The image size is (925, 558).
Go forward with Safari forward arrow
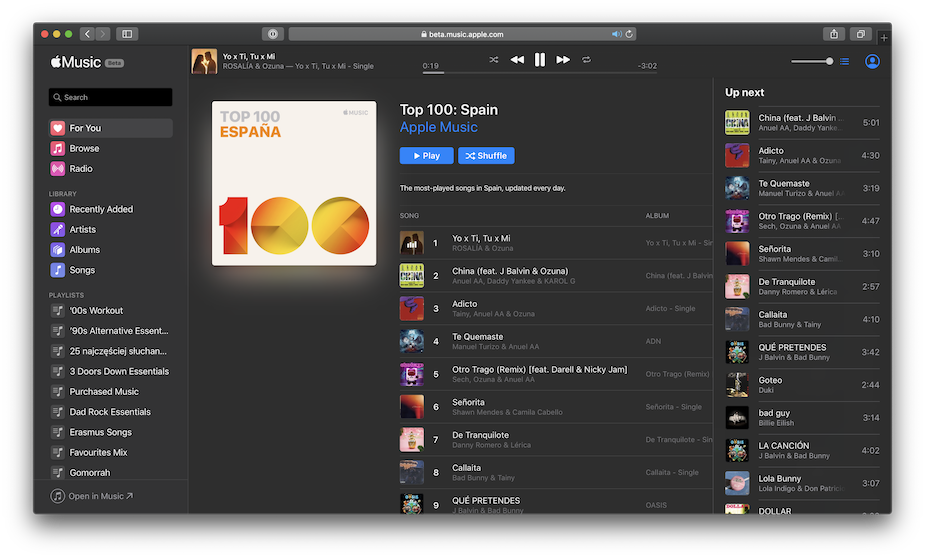pos(103,34)
